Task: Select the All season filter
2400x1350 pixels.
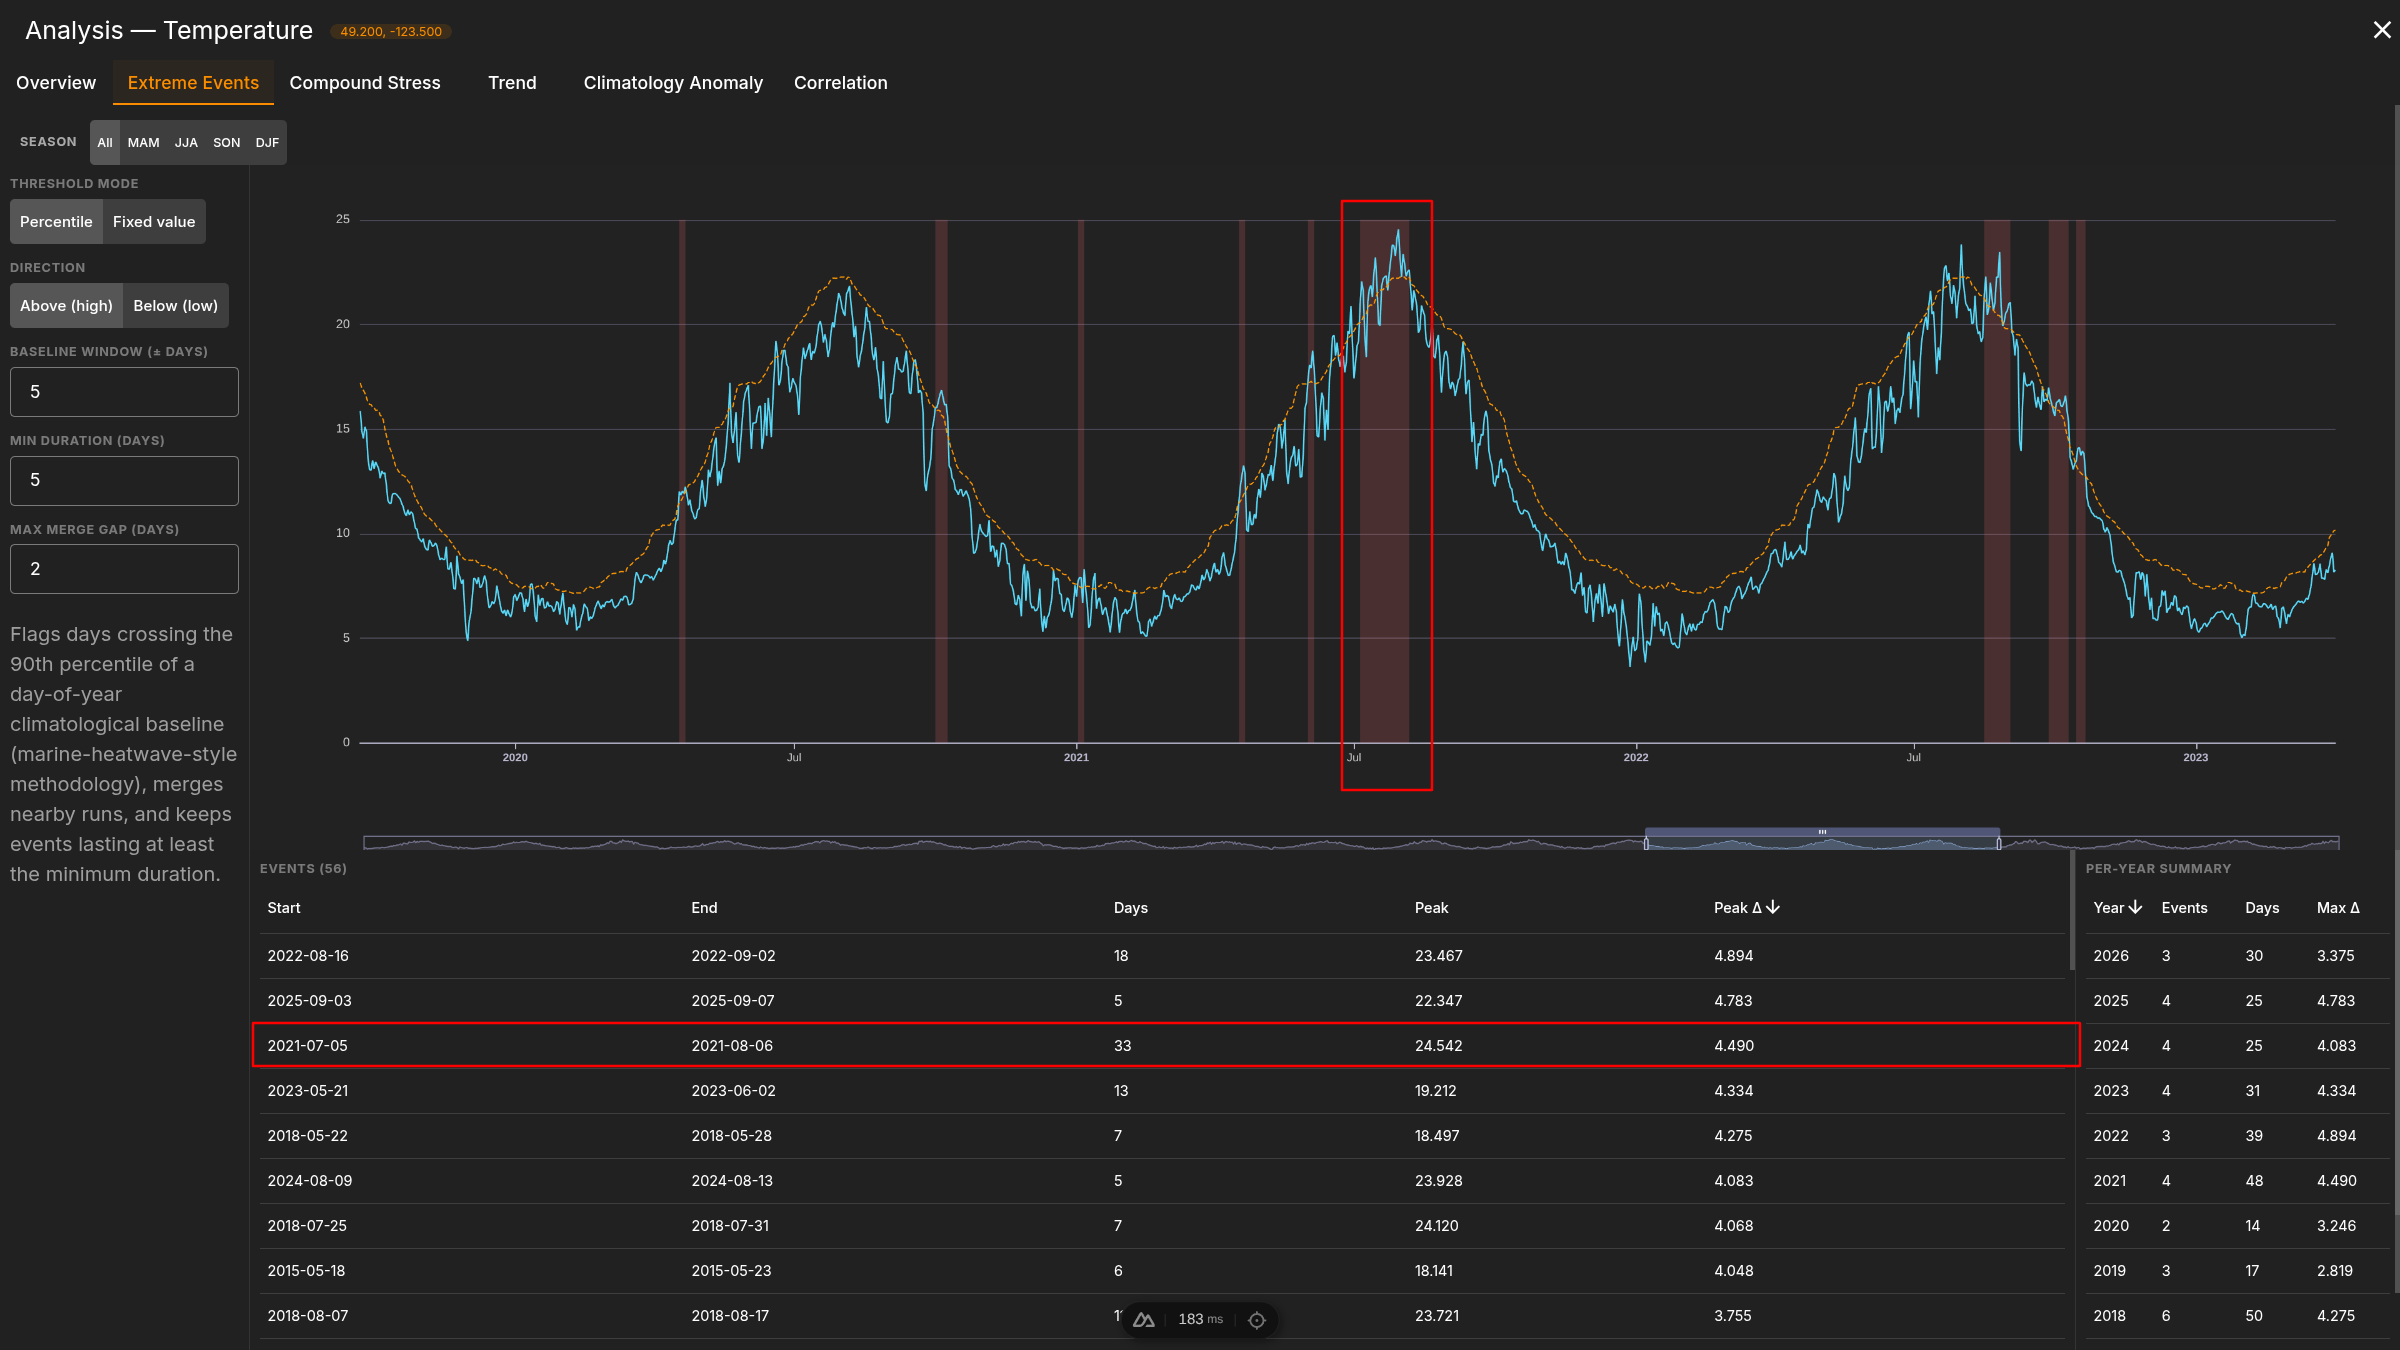Action: click(x=105, y=143)
